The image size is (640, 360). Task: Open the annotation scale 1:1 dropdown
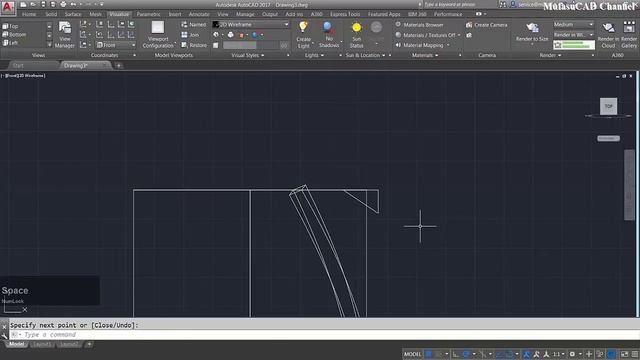coord(559,354)
